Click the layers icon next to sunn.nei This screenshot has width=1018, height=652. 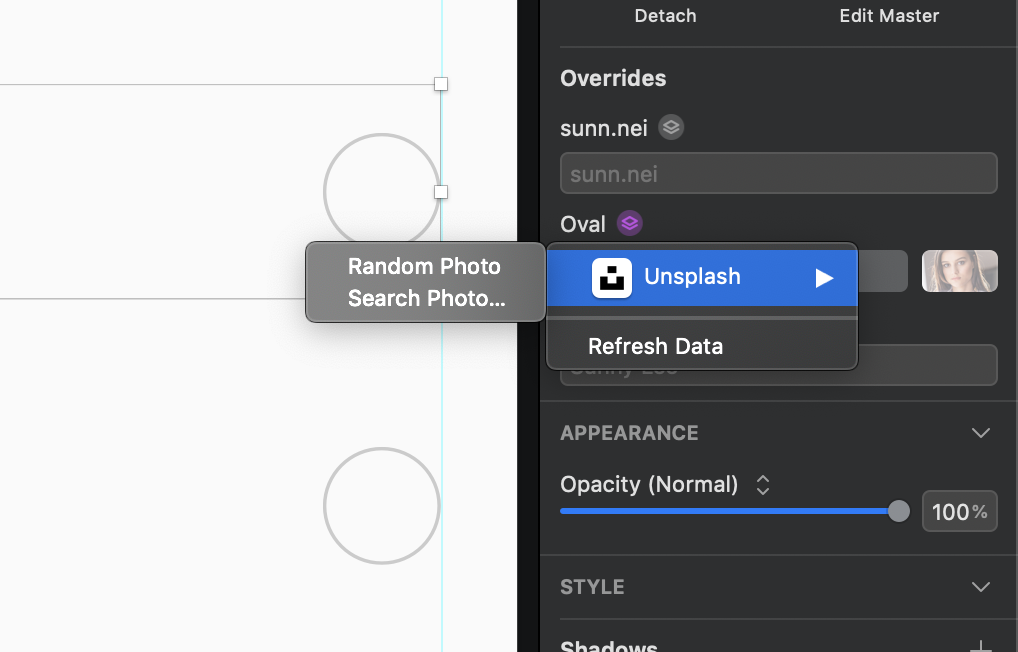(671, 128)
